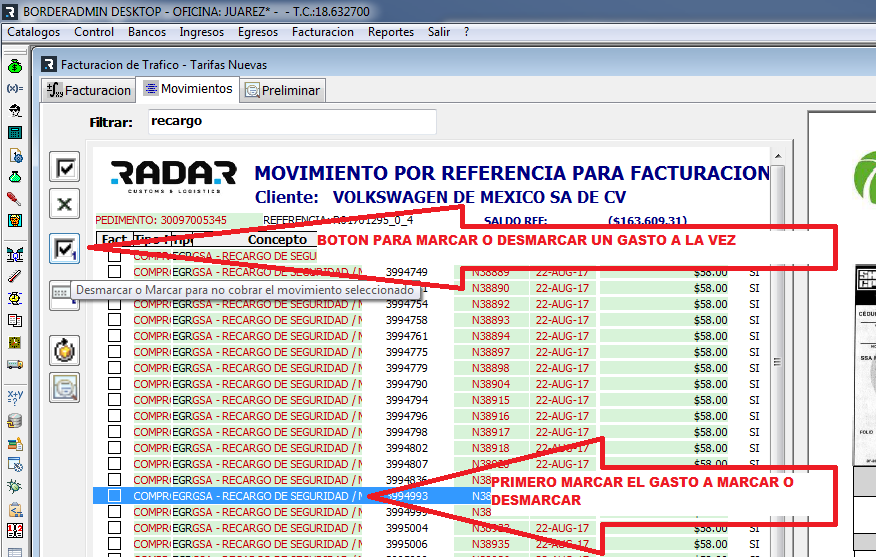The height and width of the screenshot is (557, 876).
Task: Toggle checkbox in highlighted row 3994993
Action: (115, 496)
